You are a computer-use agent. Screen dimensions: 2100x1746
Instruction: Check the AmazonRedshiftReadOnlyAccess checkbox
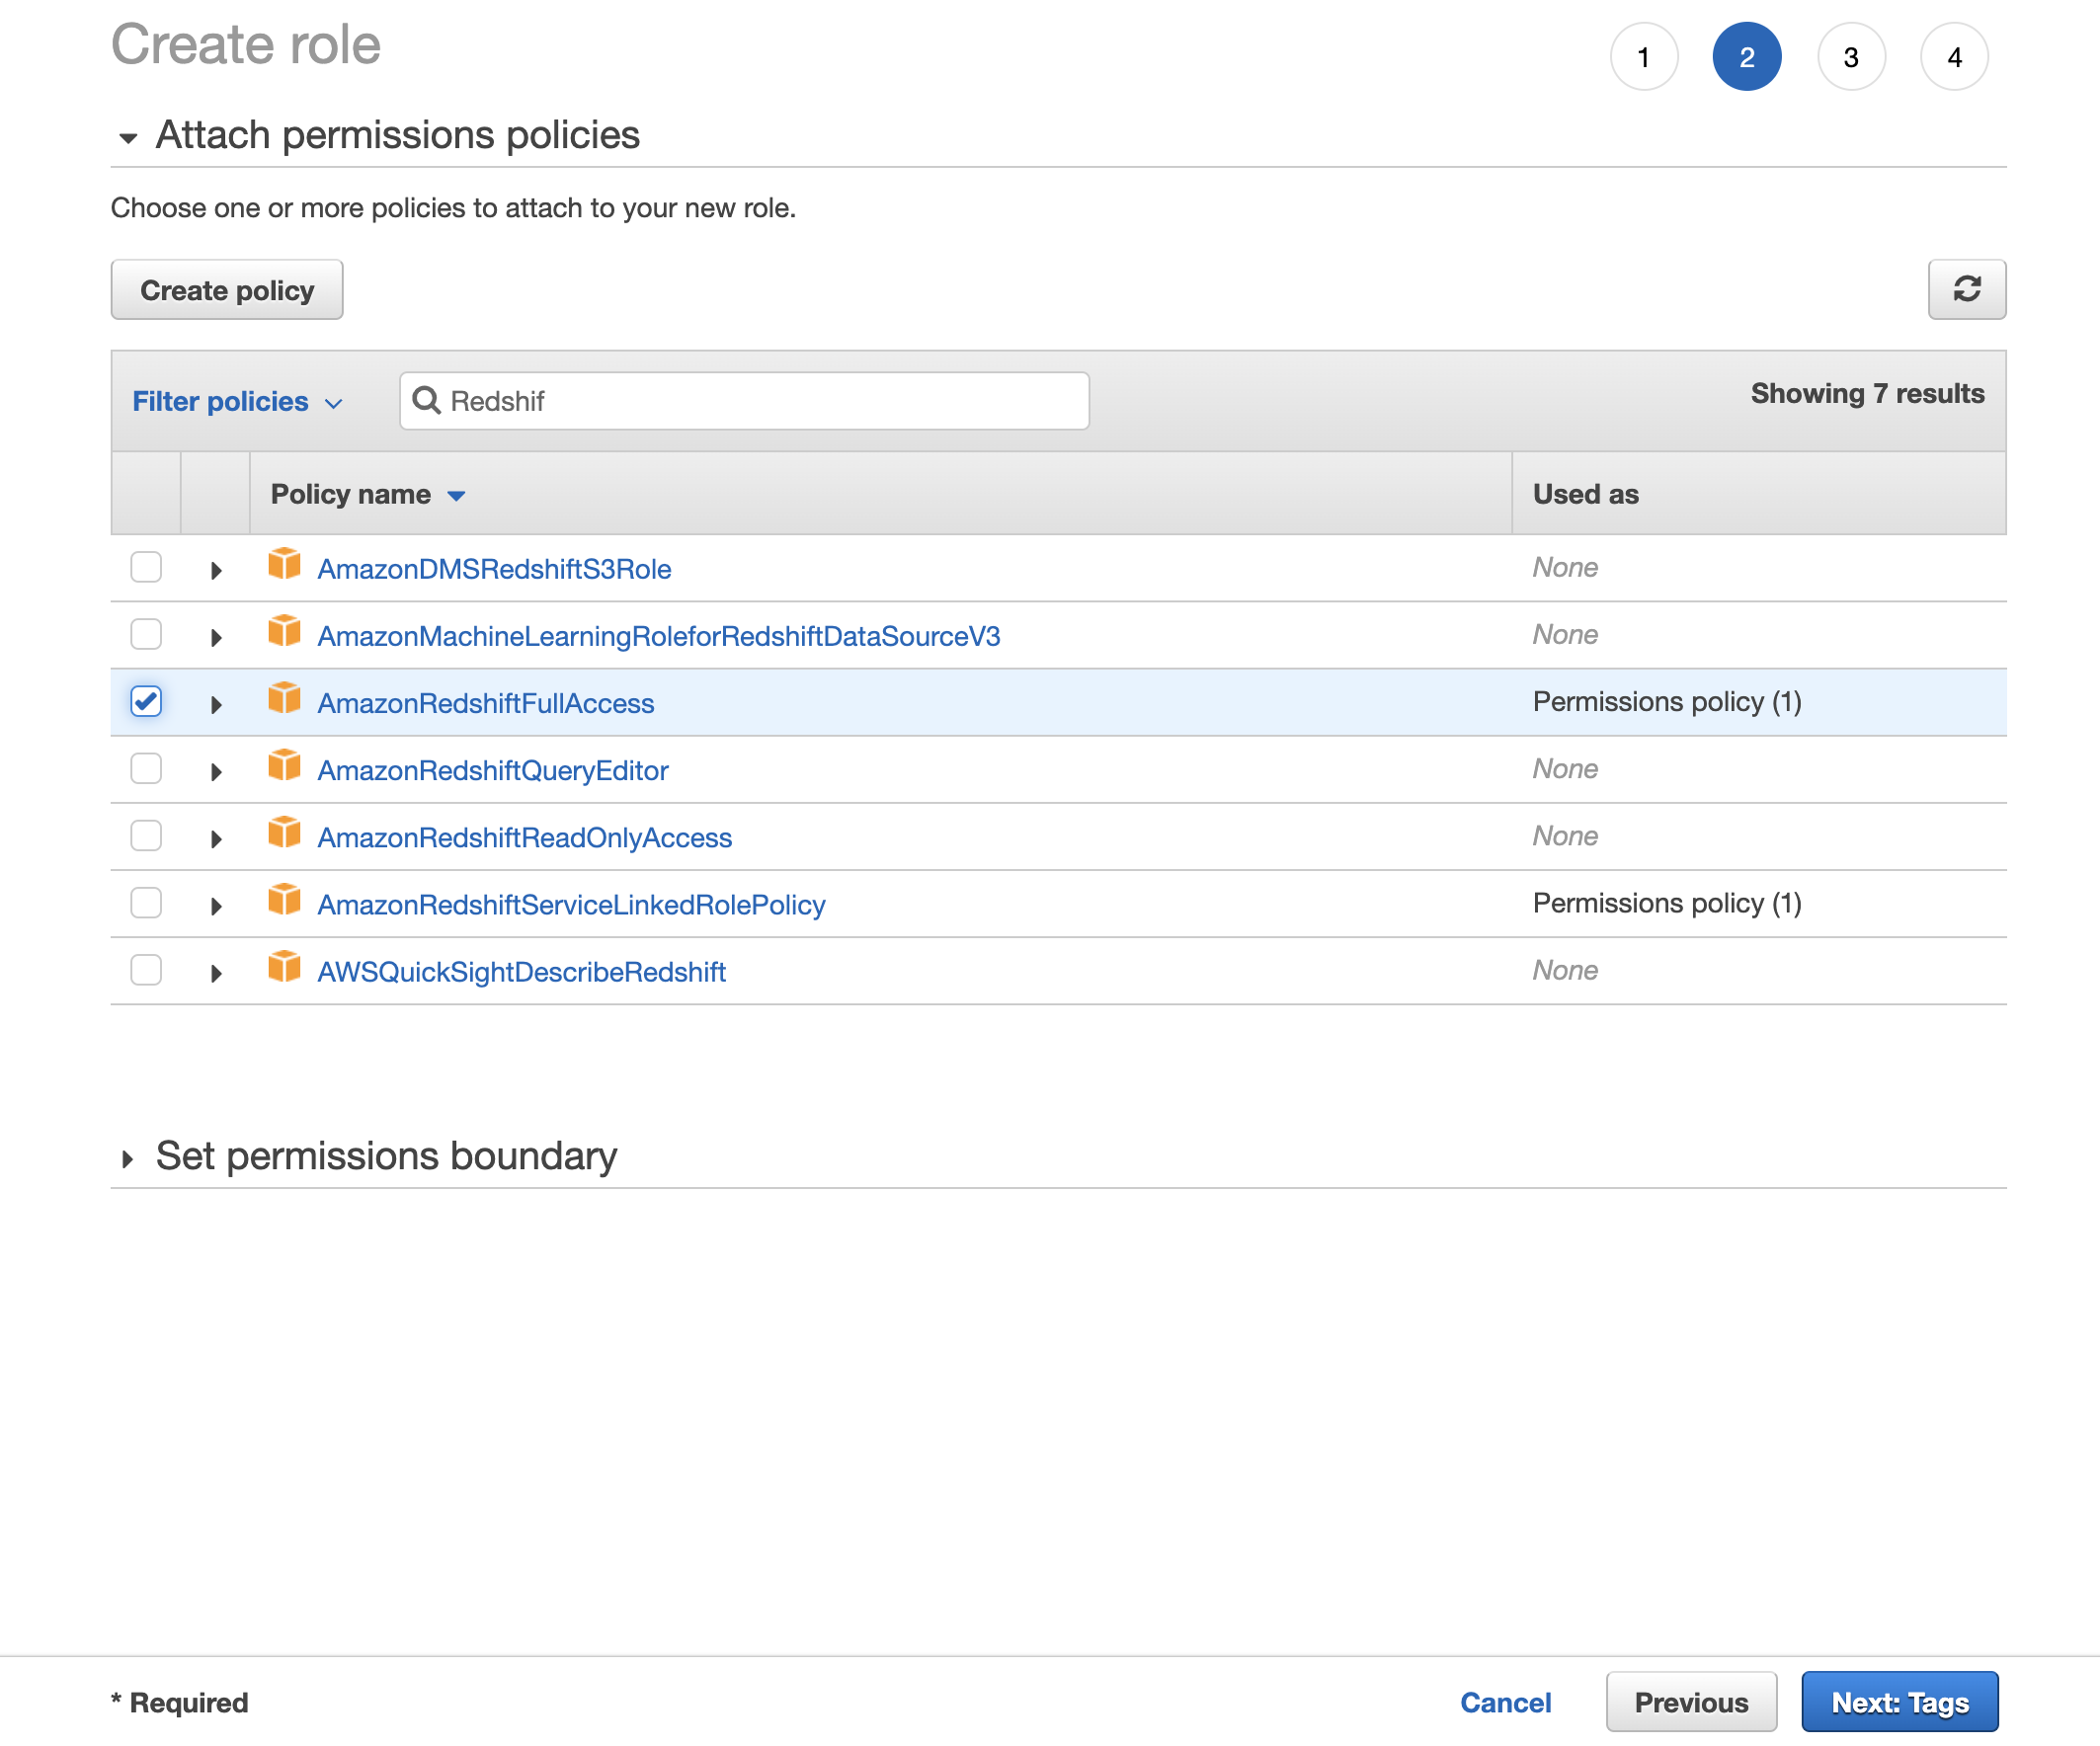[x=146, y=835]
